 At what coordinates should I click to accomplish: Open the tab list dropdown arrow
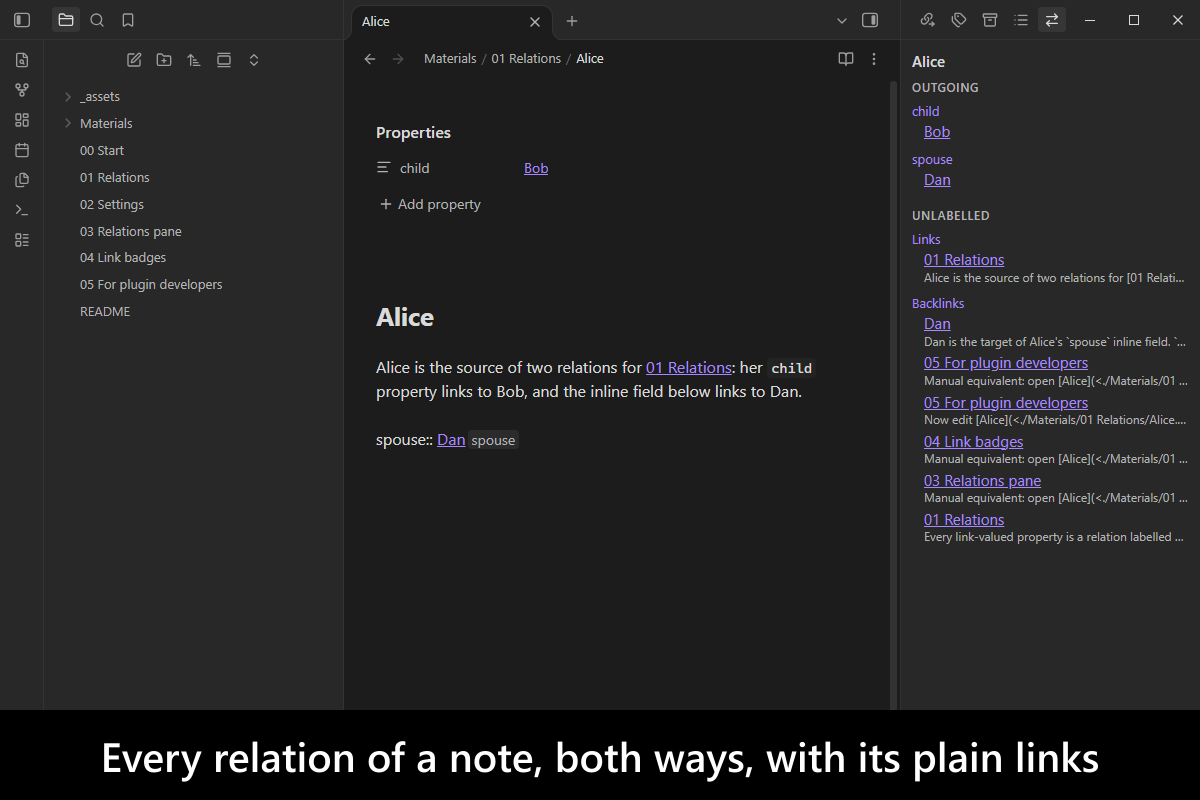[842, 20]
